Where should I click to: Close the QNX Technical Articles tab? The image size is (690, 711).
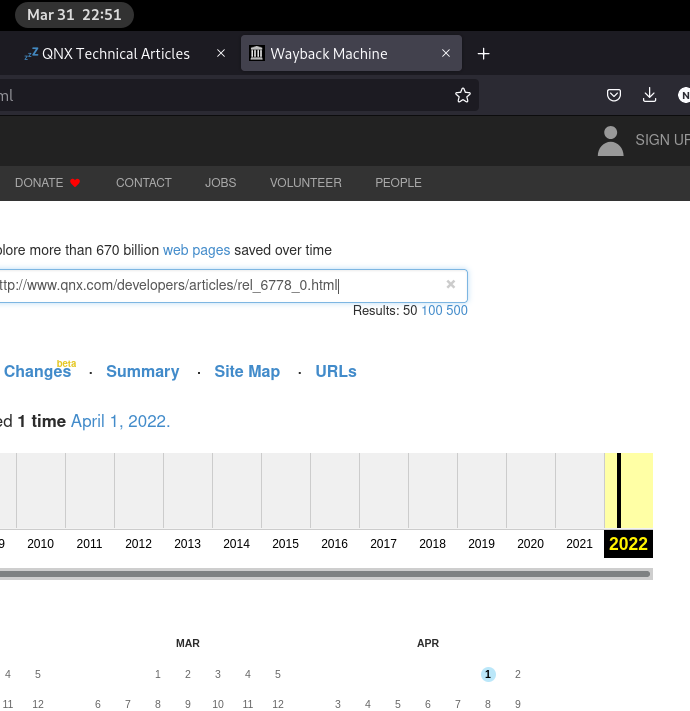point(221,54)
